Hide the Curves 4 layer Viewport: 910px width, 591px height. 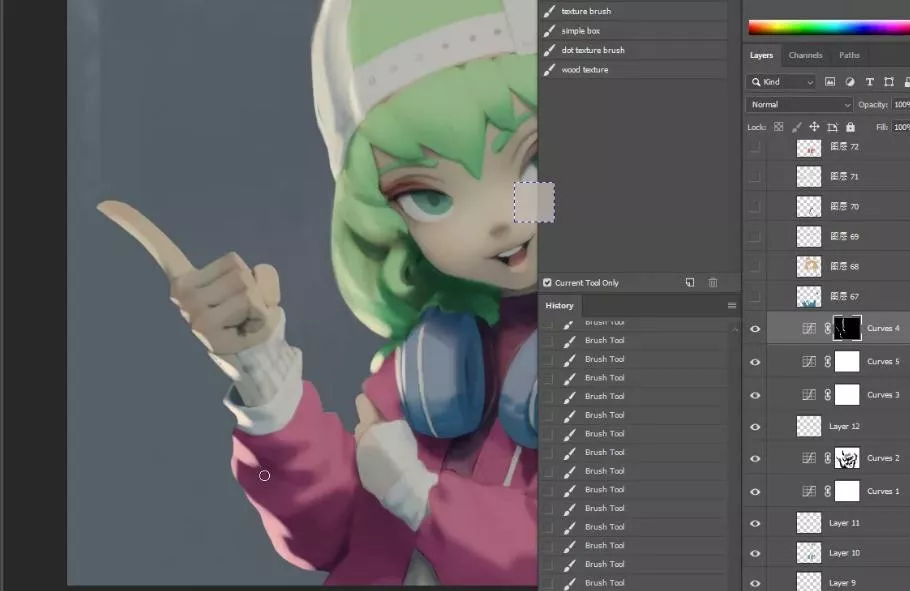[755, 328]
